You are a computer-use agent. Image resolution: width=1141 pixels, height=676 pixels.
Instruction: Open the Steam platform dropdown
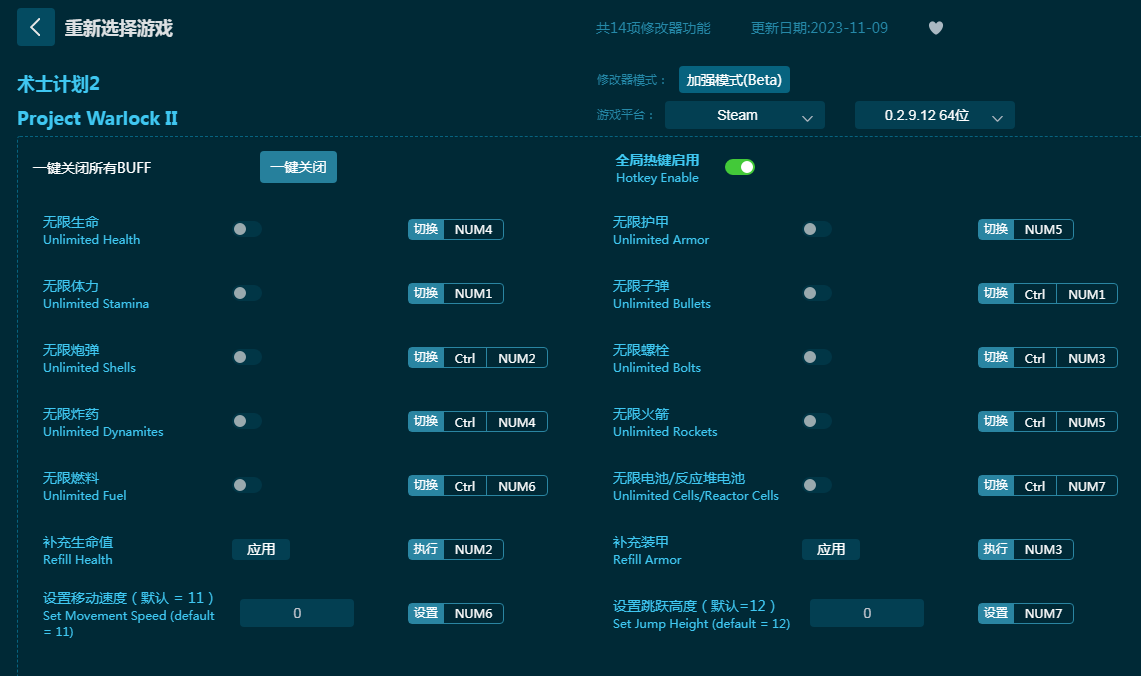[x=744, y=115]
